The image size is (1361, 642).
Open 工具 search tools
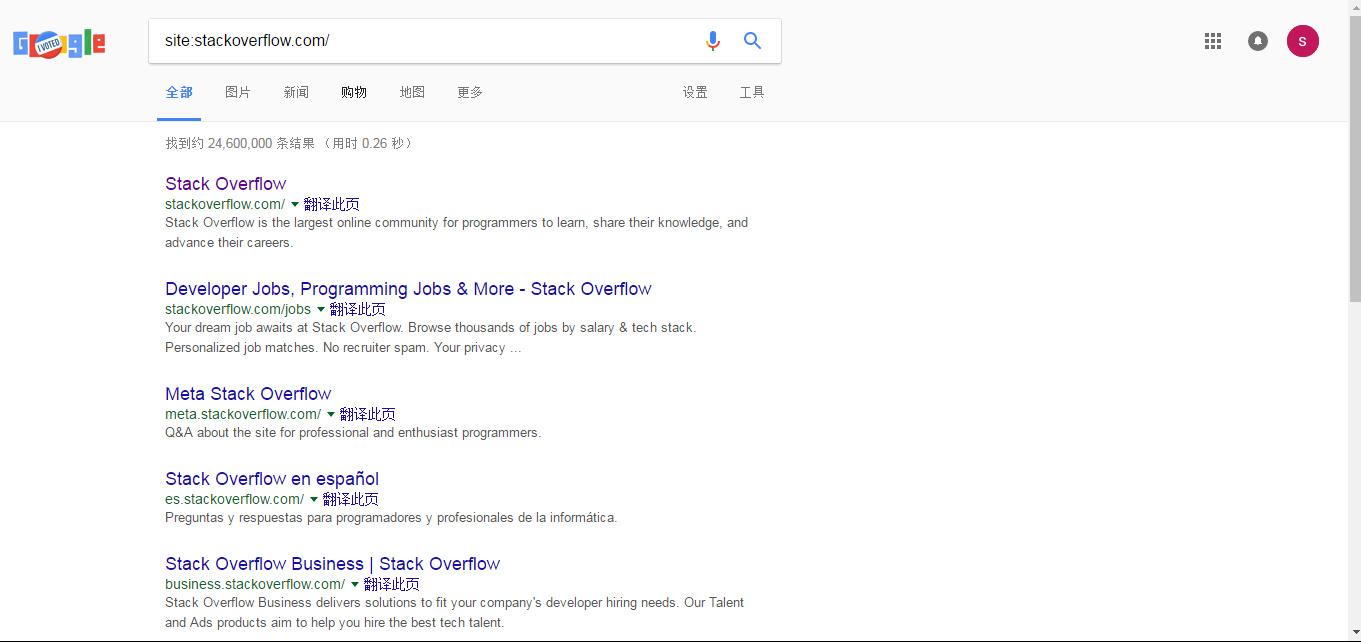(752, 92)
